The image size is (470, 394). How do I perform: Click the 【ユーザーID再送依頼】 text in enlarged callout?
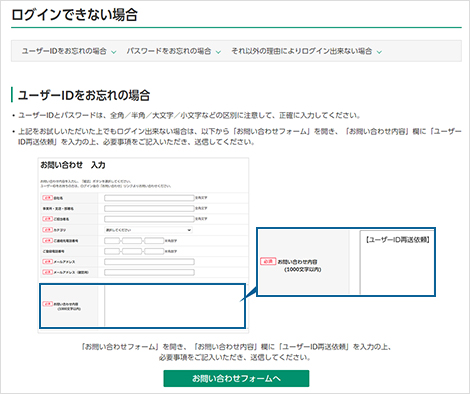coord(398,239)
